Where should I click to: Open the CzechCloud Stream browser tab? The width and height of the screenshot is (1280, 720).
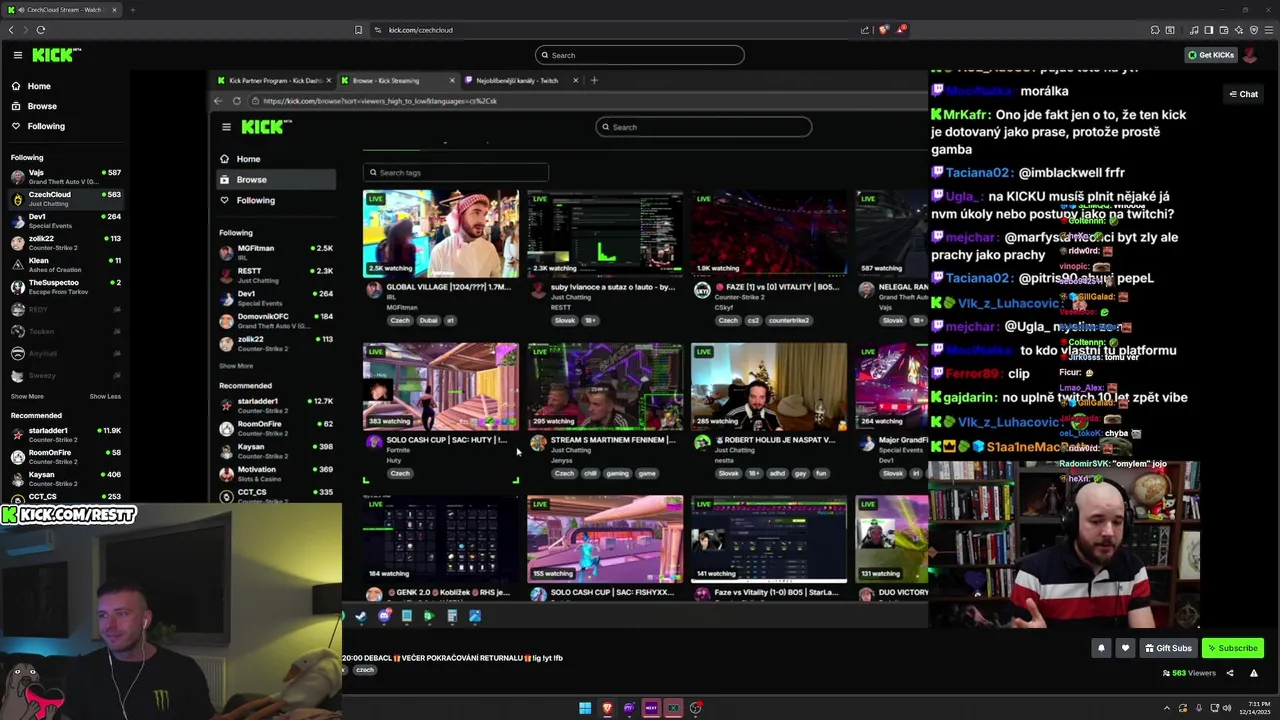[x=62, y=10]
